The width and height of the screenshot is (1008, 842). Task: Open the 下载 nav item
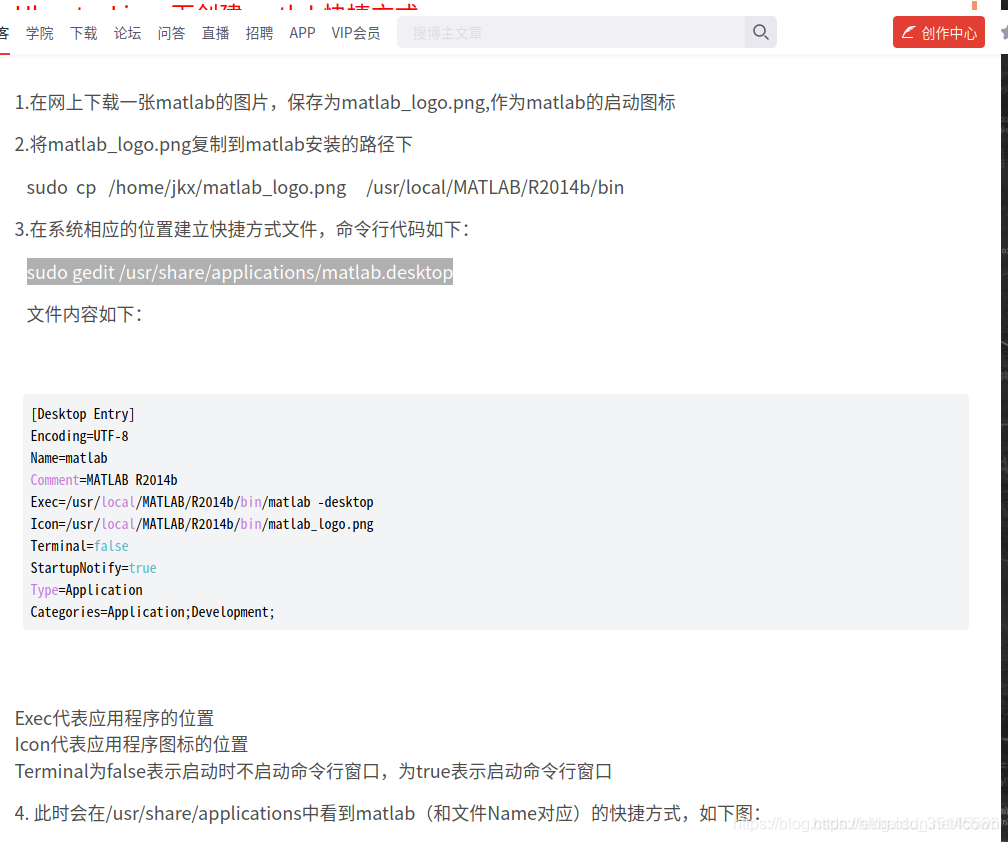(x=84, y=33)
